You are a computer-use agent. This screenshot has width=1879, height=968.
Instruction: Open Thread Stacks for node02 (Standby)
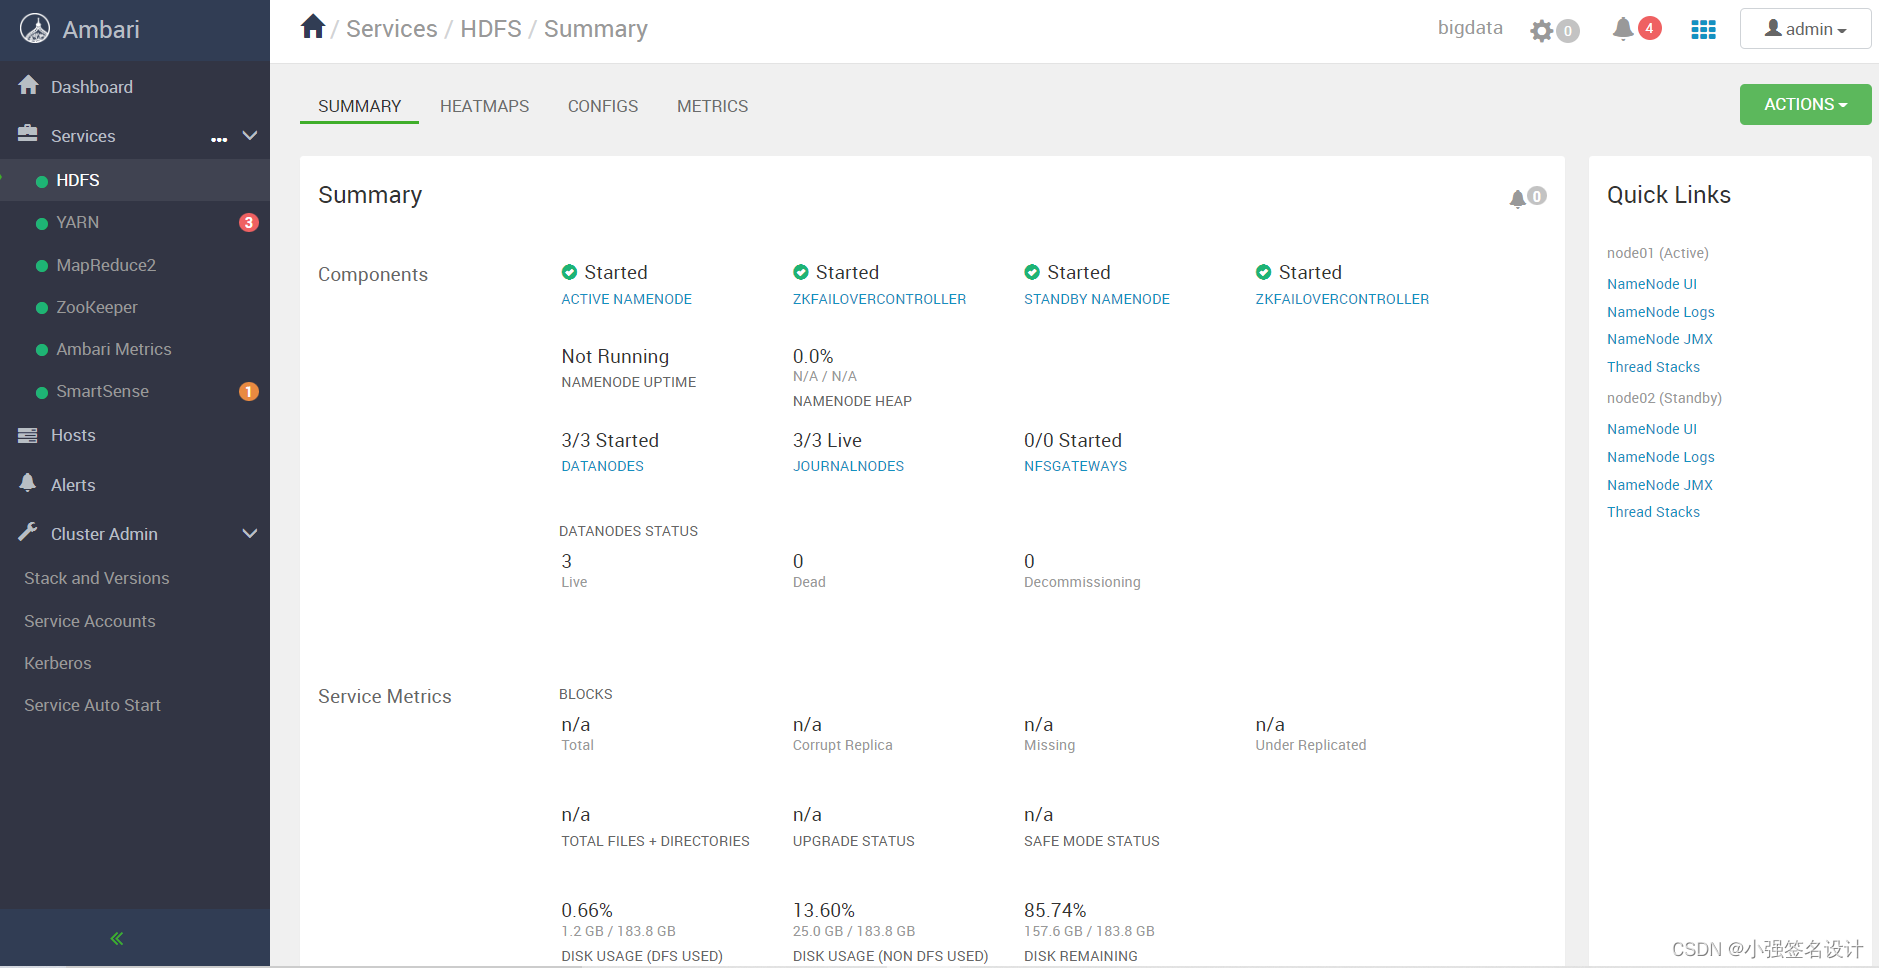coord(1653,512)
